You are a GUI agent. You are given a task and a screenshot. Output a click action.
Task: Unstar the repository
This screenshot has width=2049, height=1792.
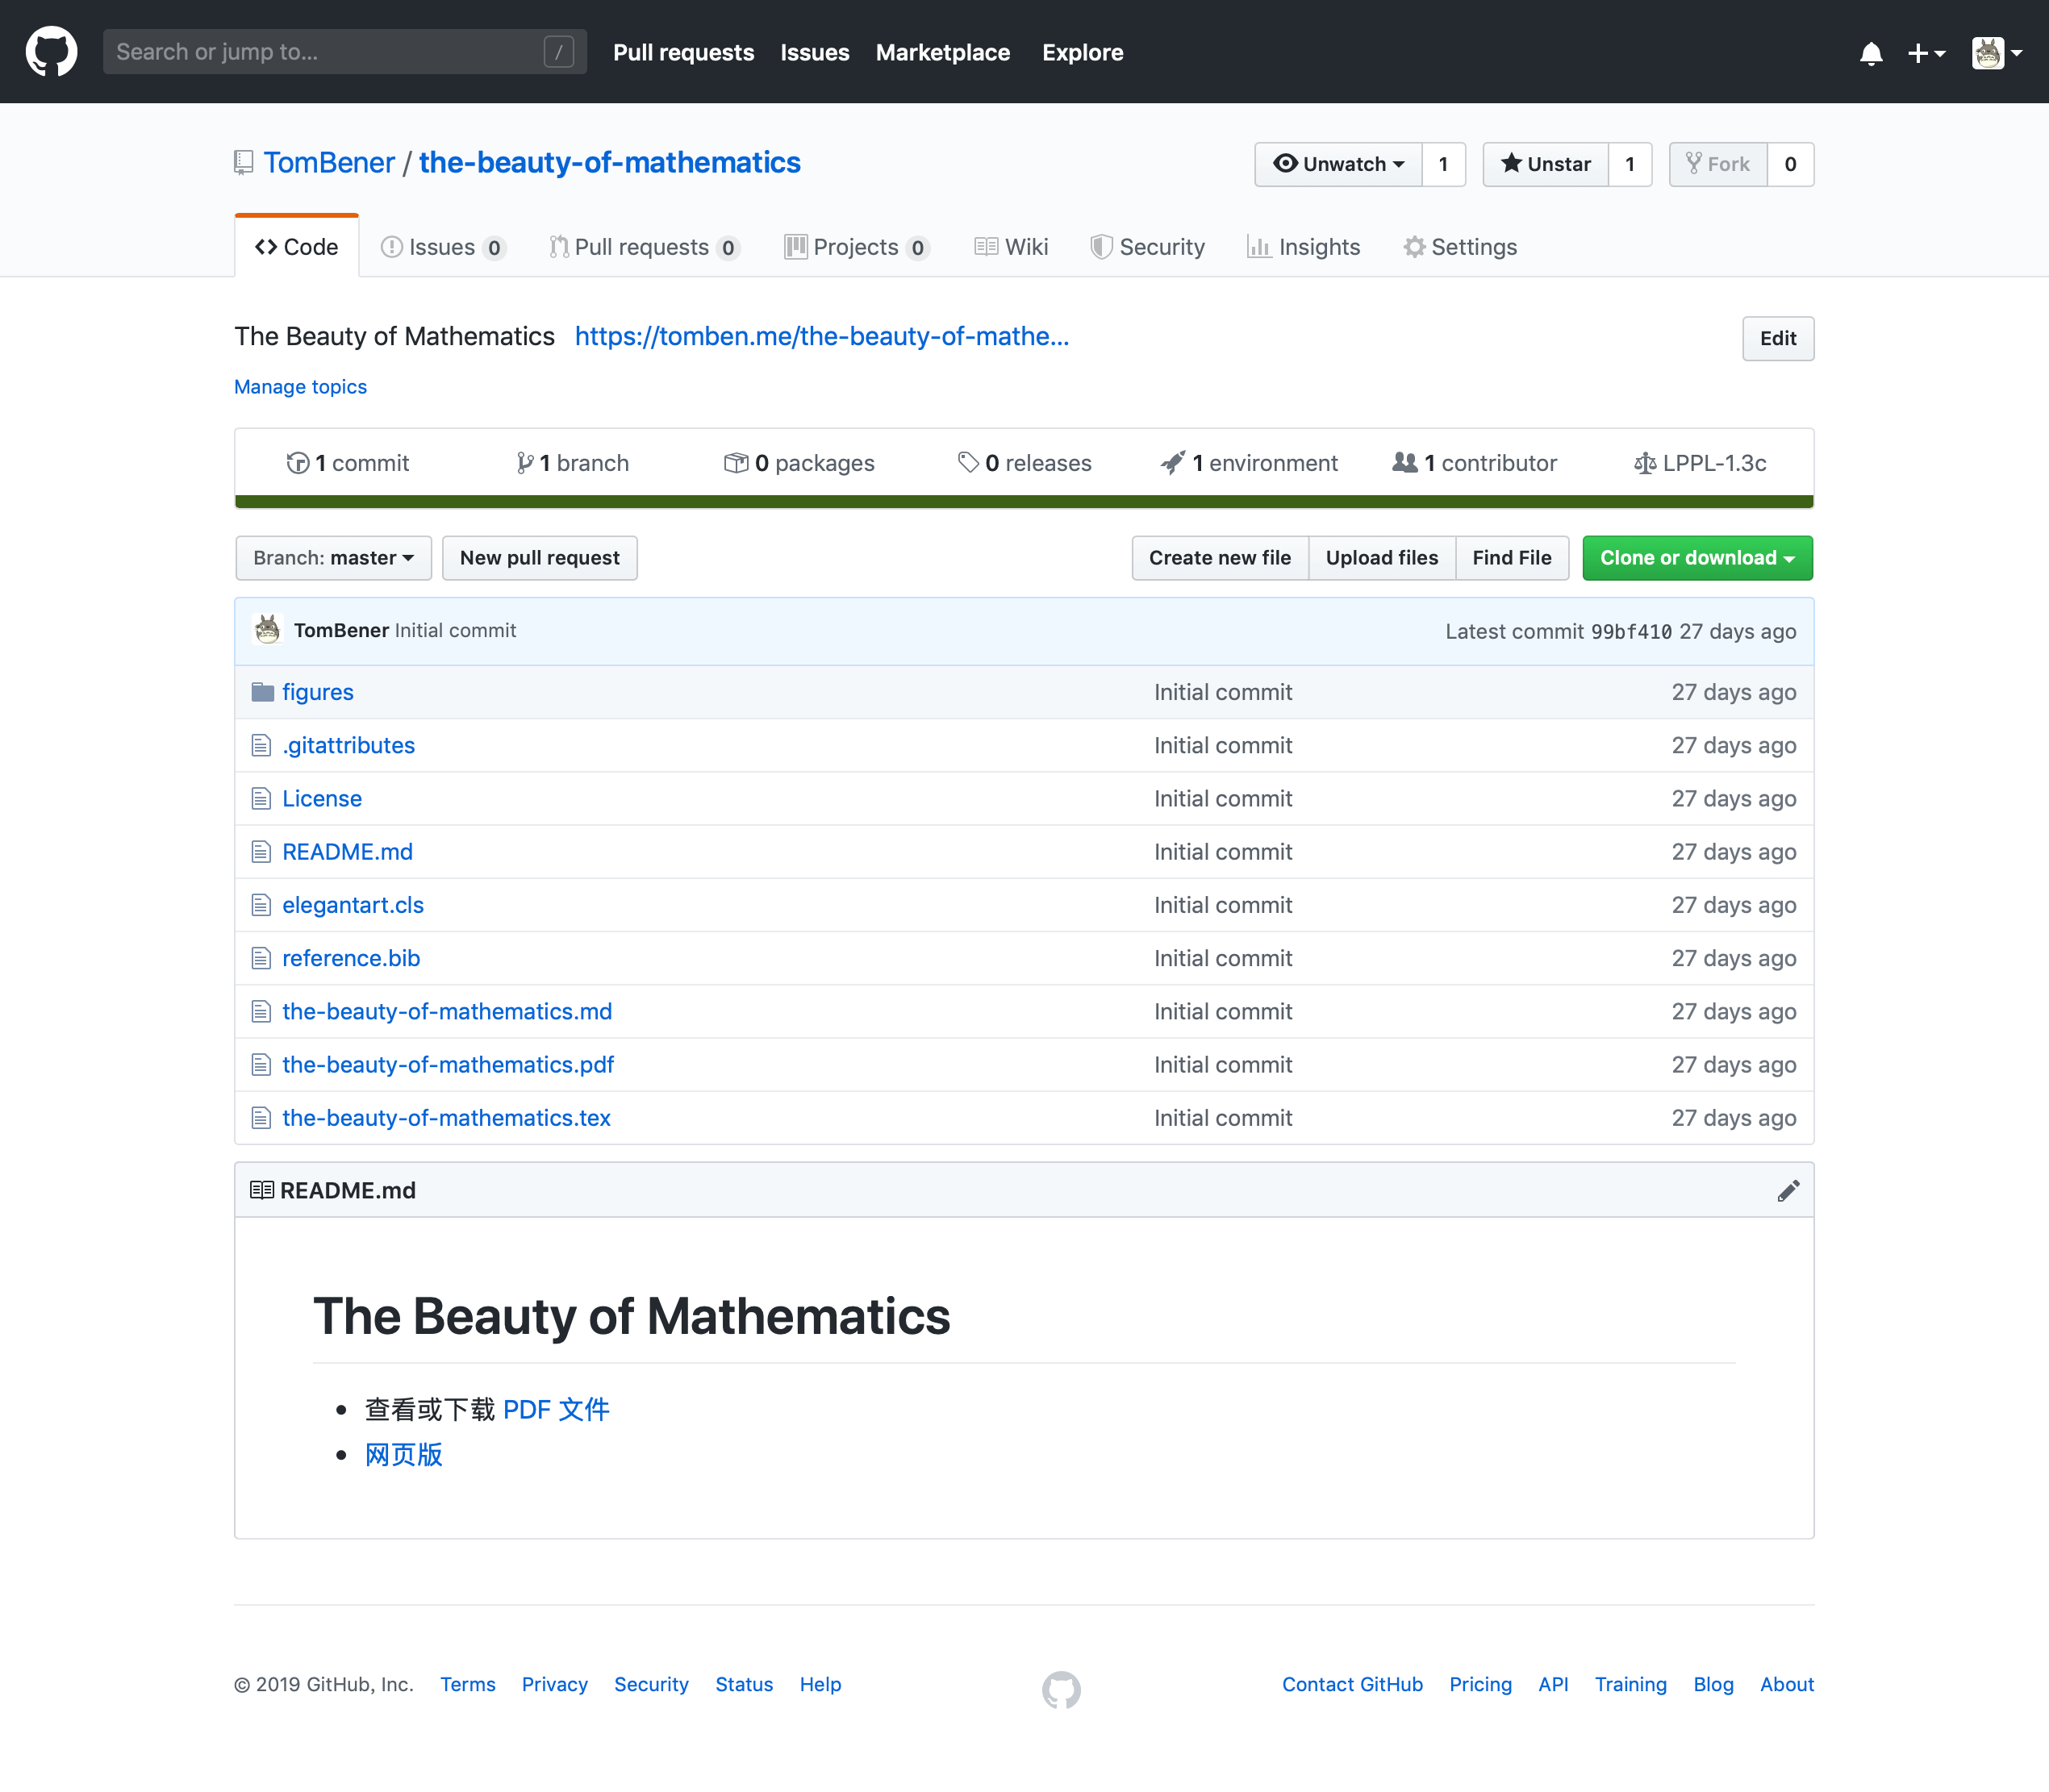[1545, 164]
